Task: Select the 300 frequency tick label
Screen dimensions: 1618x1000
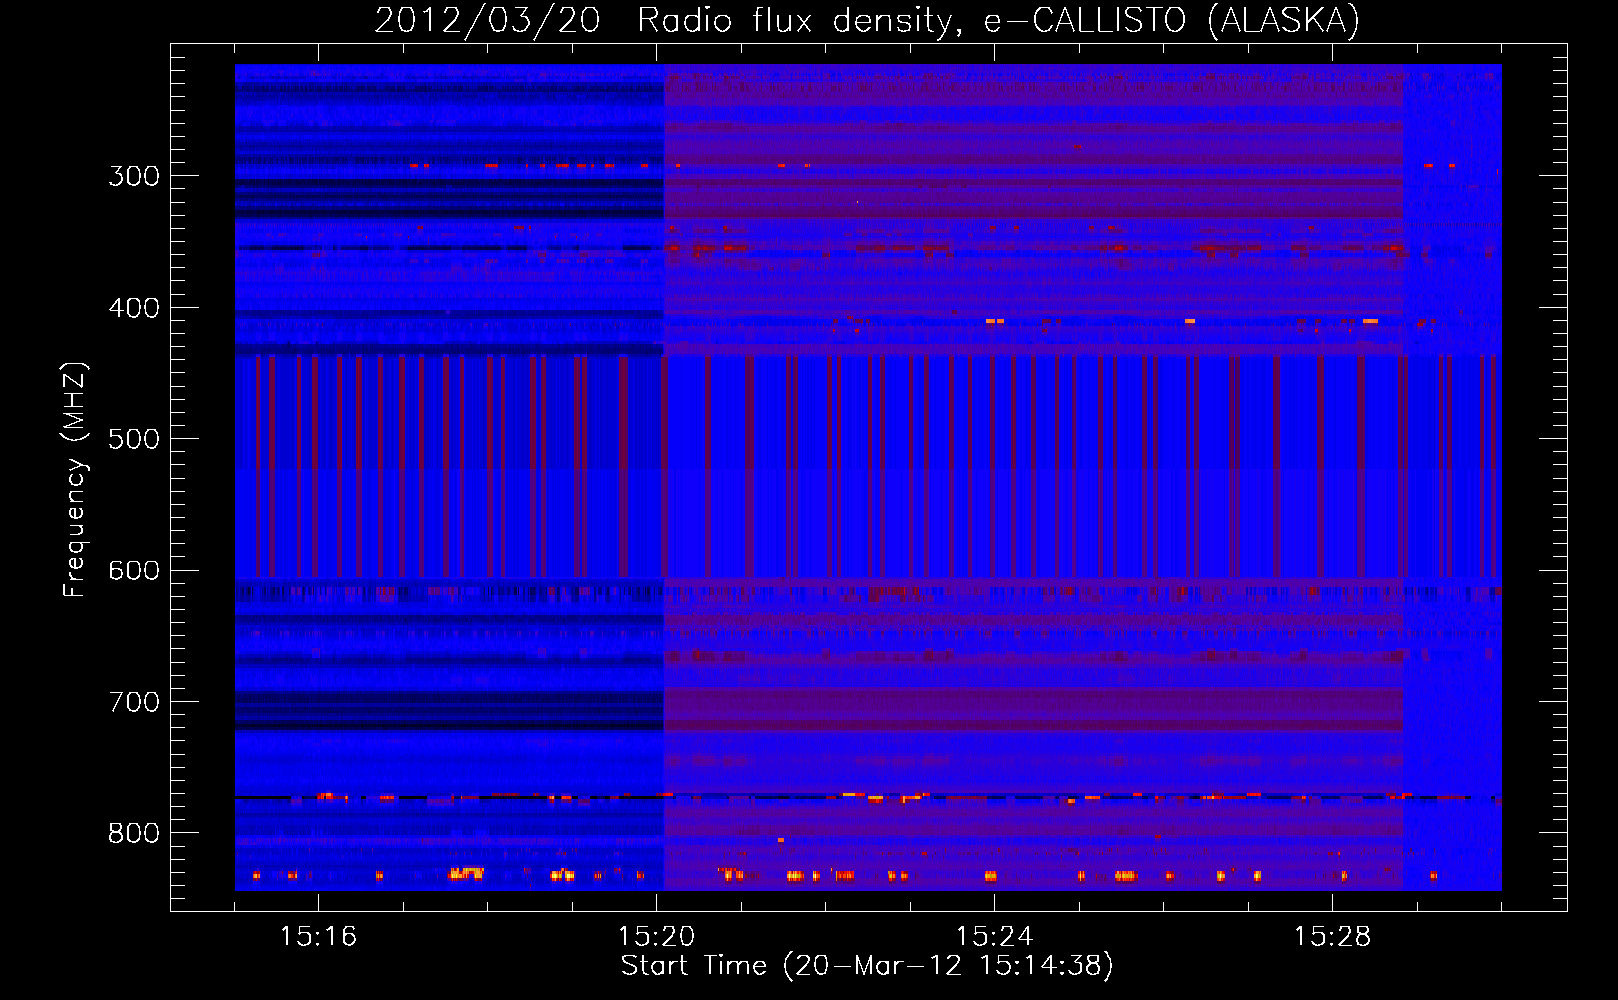Action: pyautogui.click(x=134, y=176)
